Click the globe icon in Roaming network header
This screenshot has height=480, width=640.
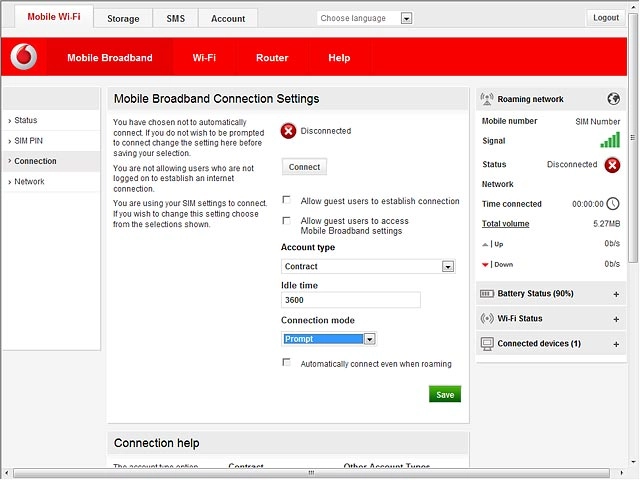click(613, 99)
